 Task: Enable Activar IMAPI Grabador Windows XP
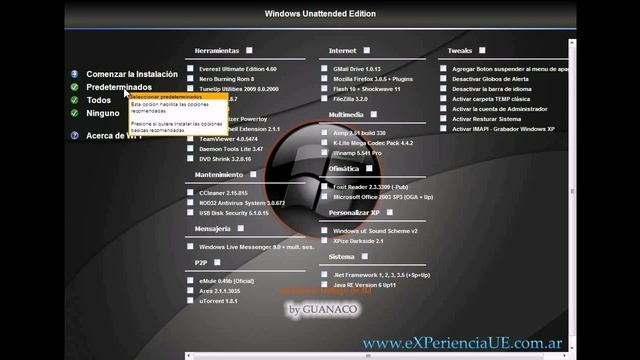(x=443, y=129)
